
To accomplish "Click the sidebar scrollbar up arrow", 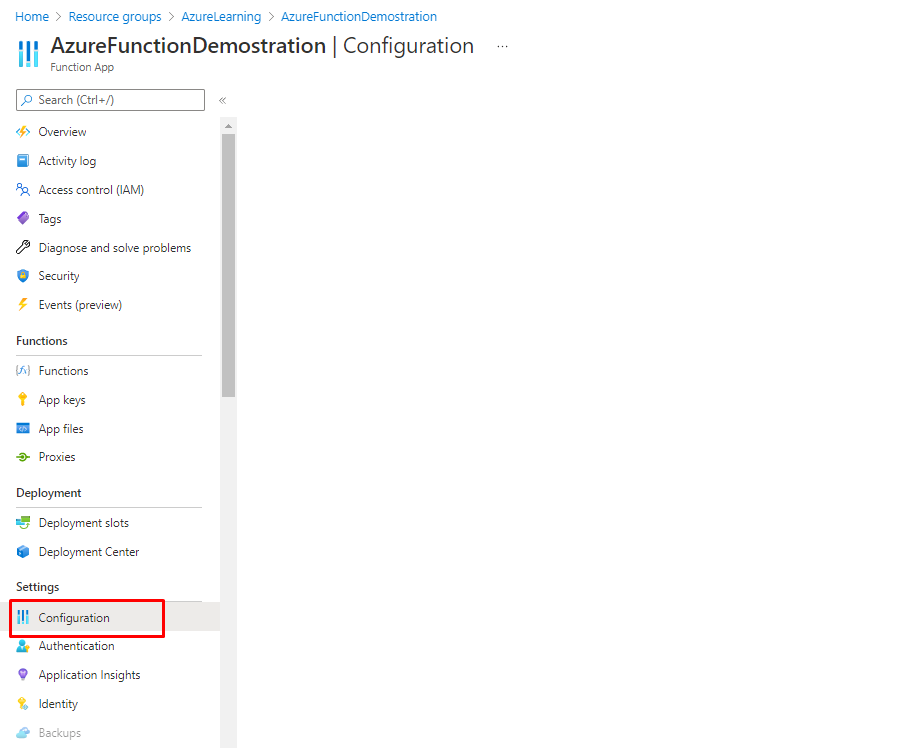I will tap(228, 126).
